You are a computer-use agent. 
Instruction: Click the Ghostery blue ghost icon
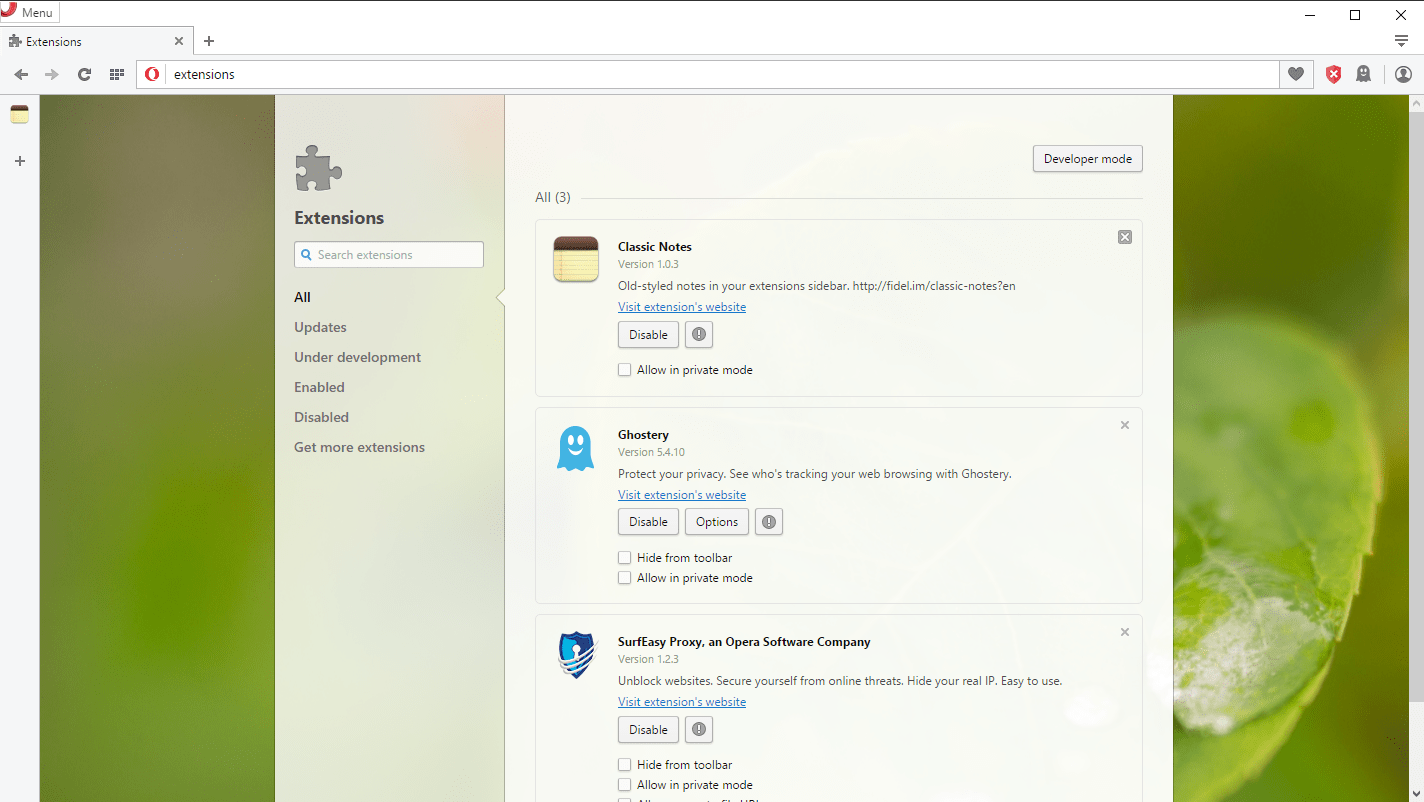pos(575,447)
